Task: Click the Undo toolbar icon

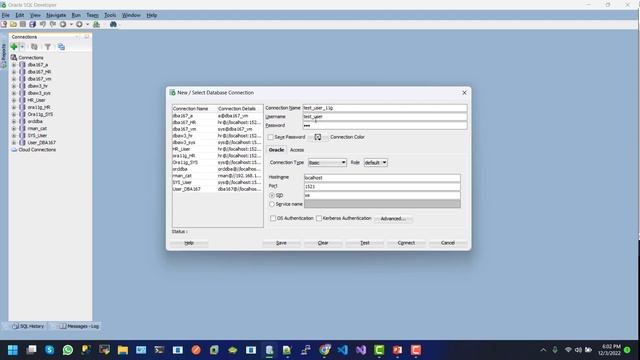Action: [x=43, y=24]
